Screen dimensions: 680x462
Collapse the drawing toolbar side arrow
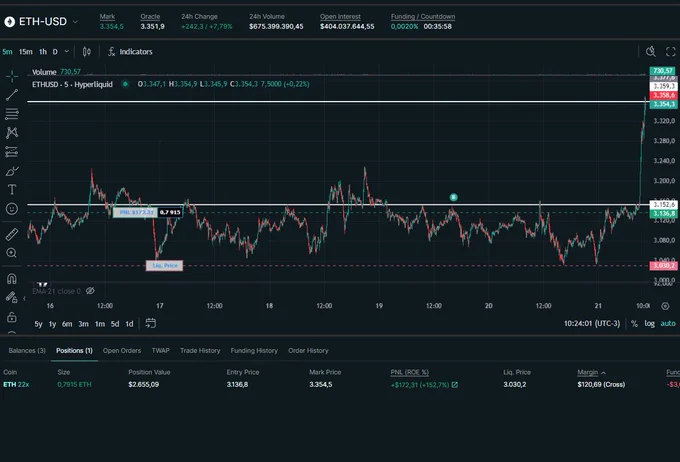point(24,298)
